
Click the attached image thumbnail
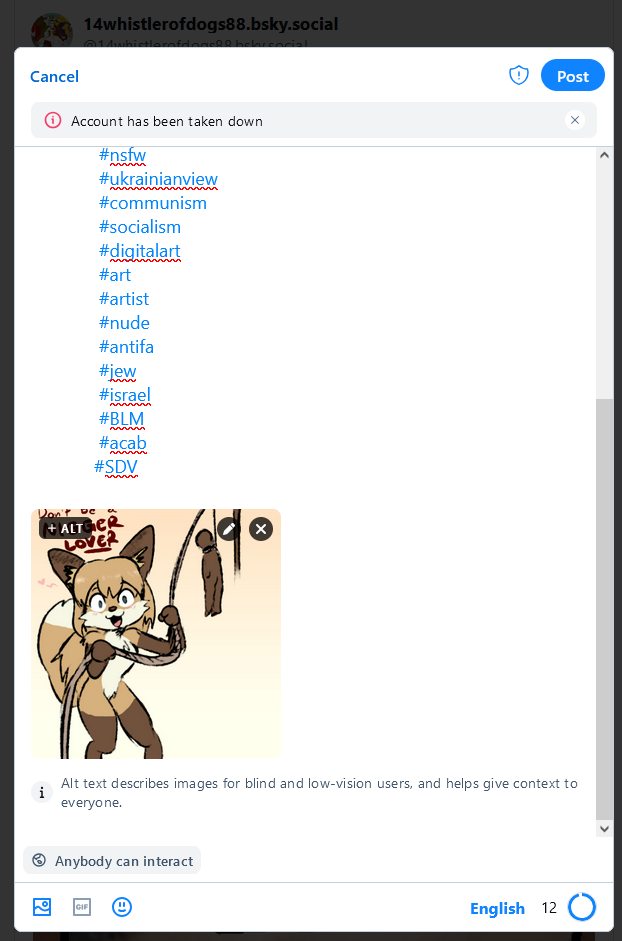click(156, 634)
